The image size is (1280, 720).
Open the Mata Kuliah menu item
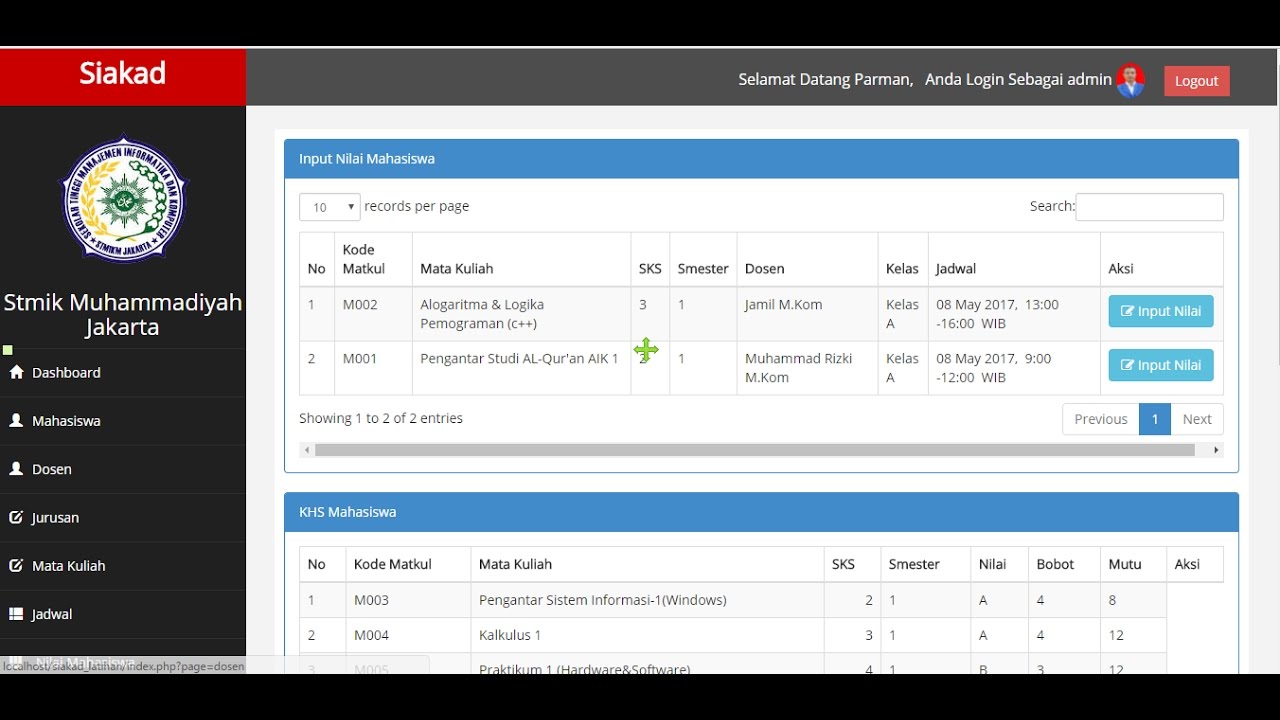pyautogui.click(x=123, y=565)
